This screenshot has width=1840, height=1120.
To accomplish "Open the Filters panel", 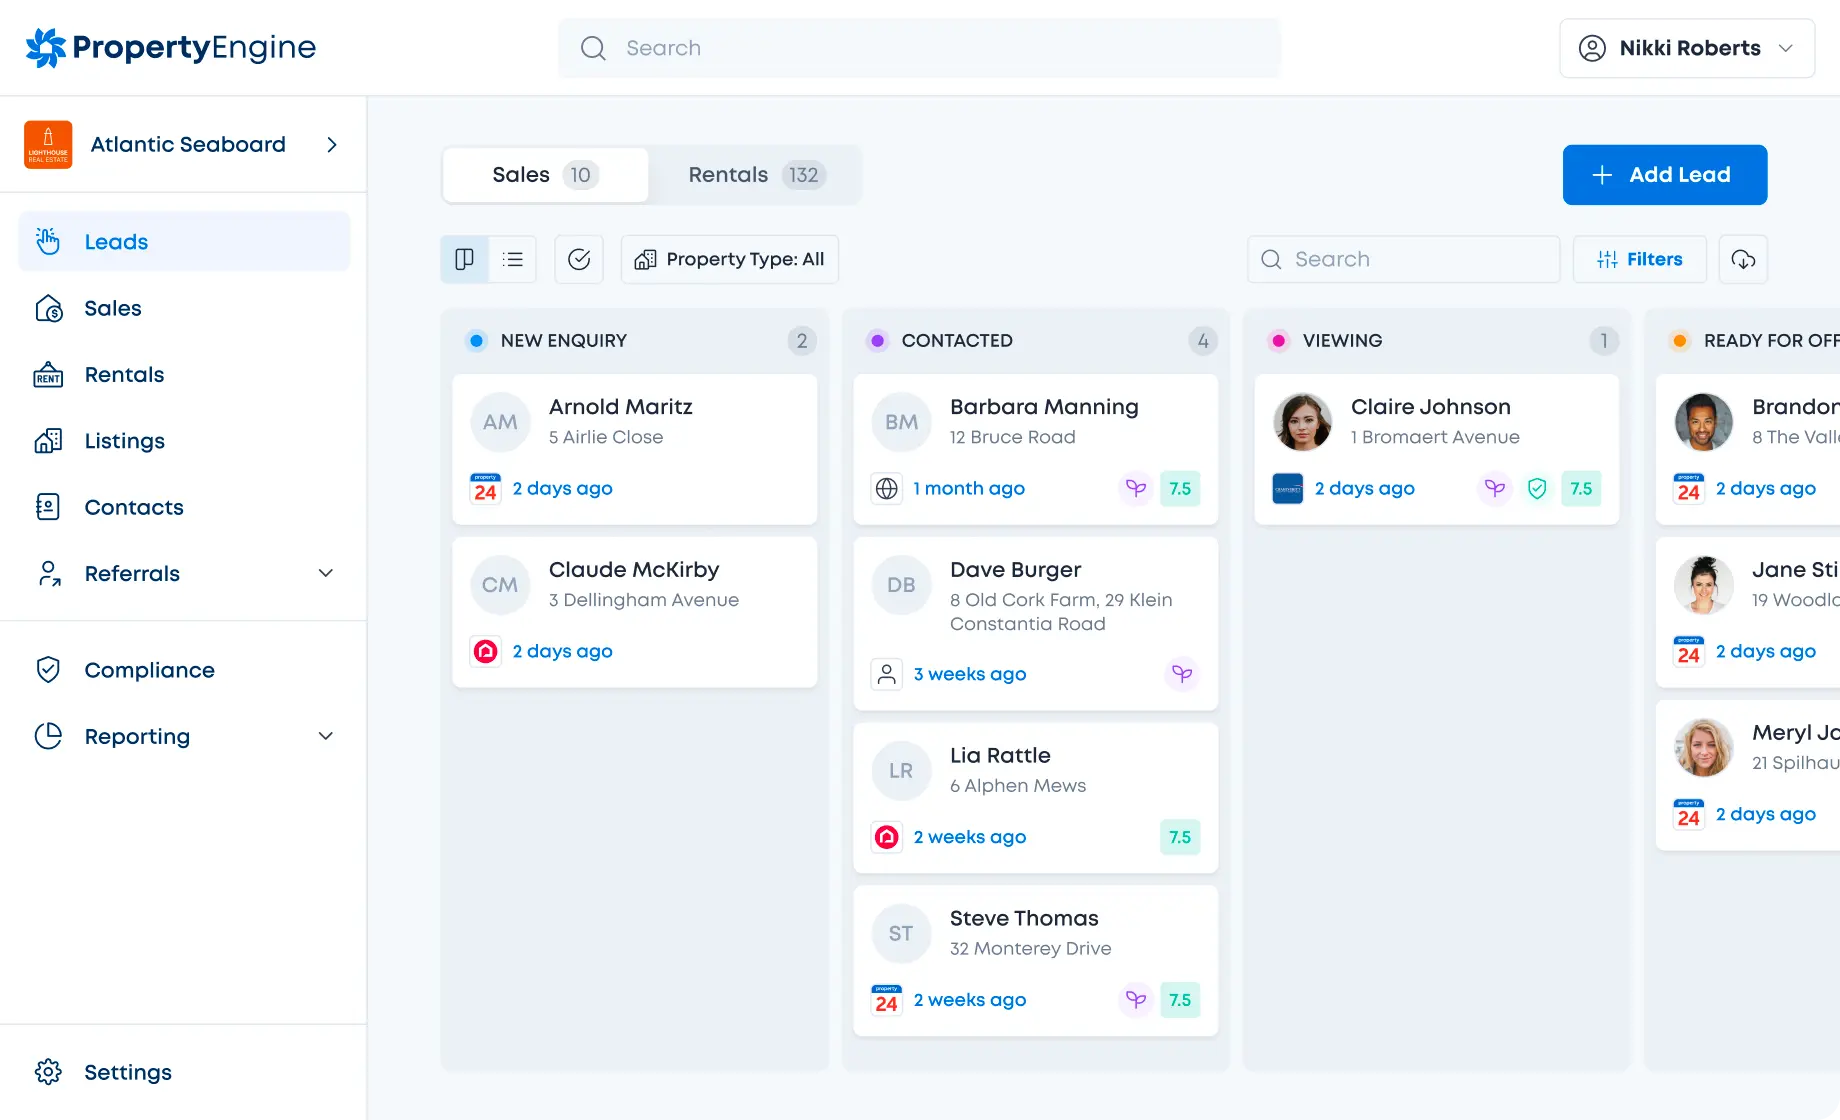I will pyautogui.click(x=1639, y=260).
